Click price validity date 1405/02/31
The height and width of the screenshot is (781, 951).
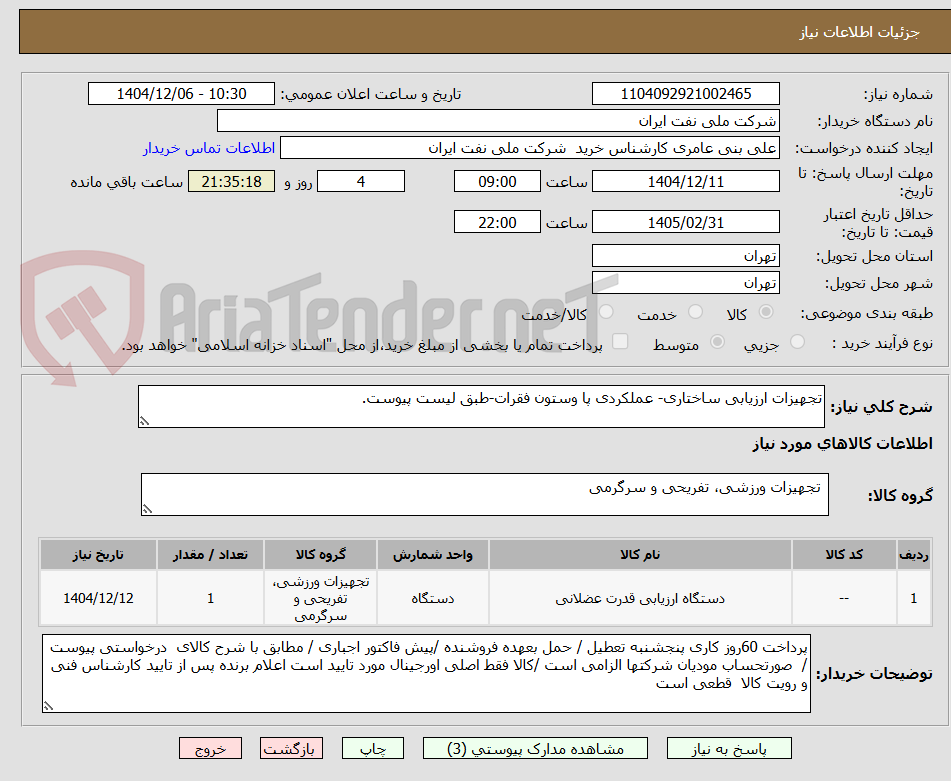[x=685, y=222]
